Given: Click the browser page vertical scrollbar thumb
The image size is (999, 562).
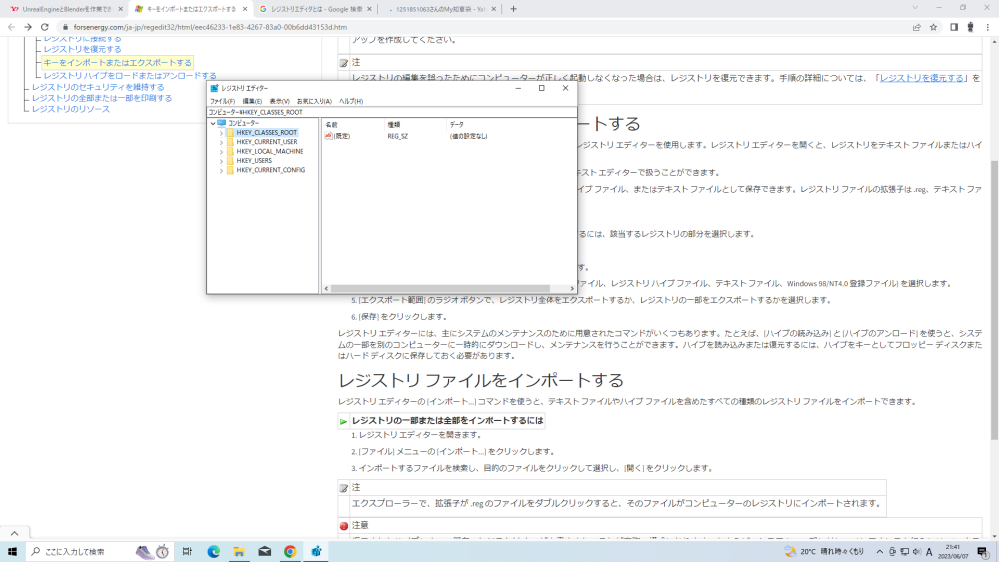Looking at the screenshot, I should [994, 299].
